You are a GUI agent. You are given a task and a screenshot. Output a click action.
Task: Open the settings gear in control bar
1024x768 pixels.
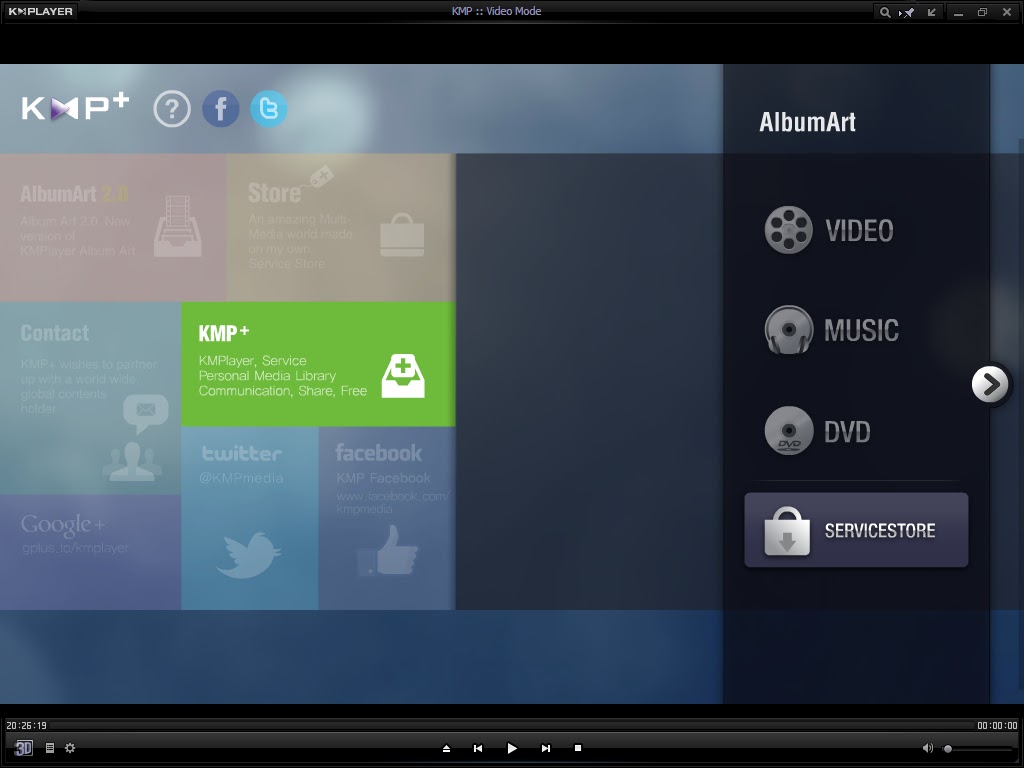point(70,748)
